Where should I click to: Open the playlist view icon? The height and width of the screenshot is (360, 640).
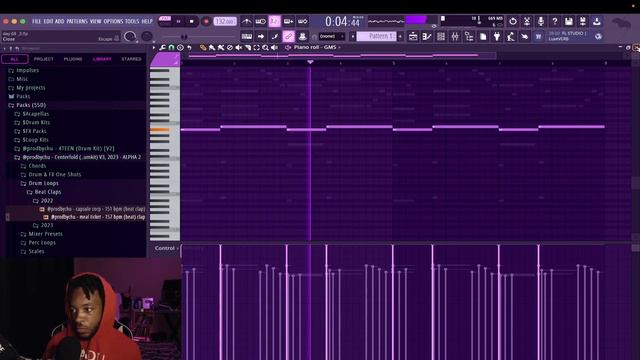413,37
